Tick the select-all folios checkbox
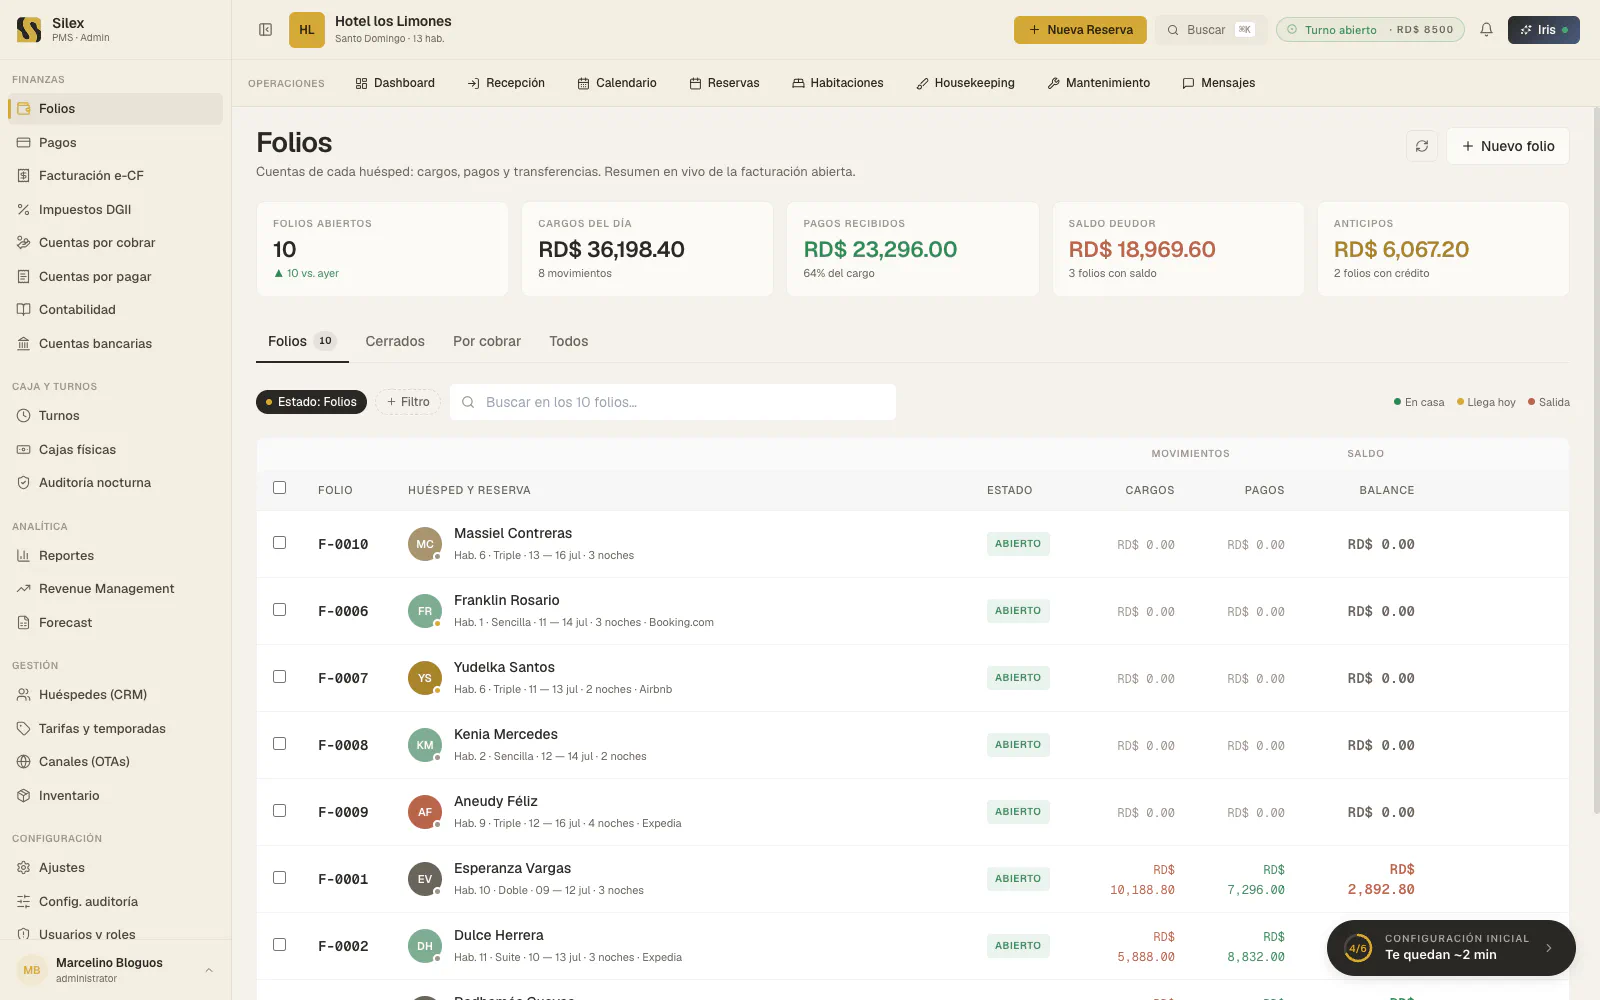1600x1000 pixels. pyautogui.click(x=280, y=488)
